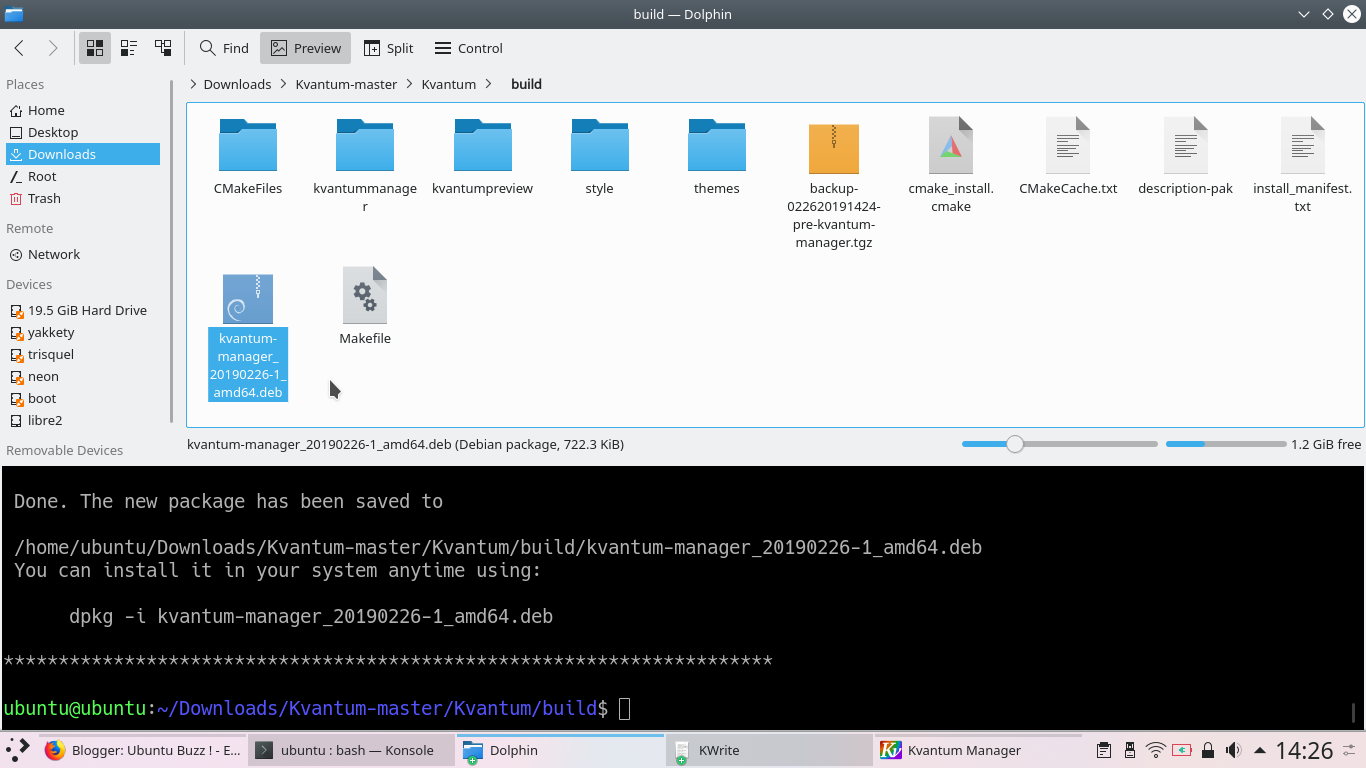The width and height of the screenshot is (1366, 768).
Task: Select the backup tgz archive icon
Action: (x=834, y=148)
